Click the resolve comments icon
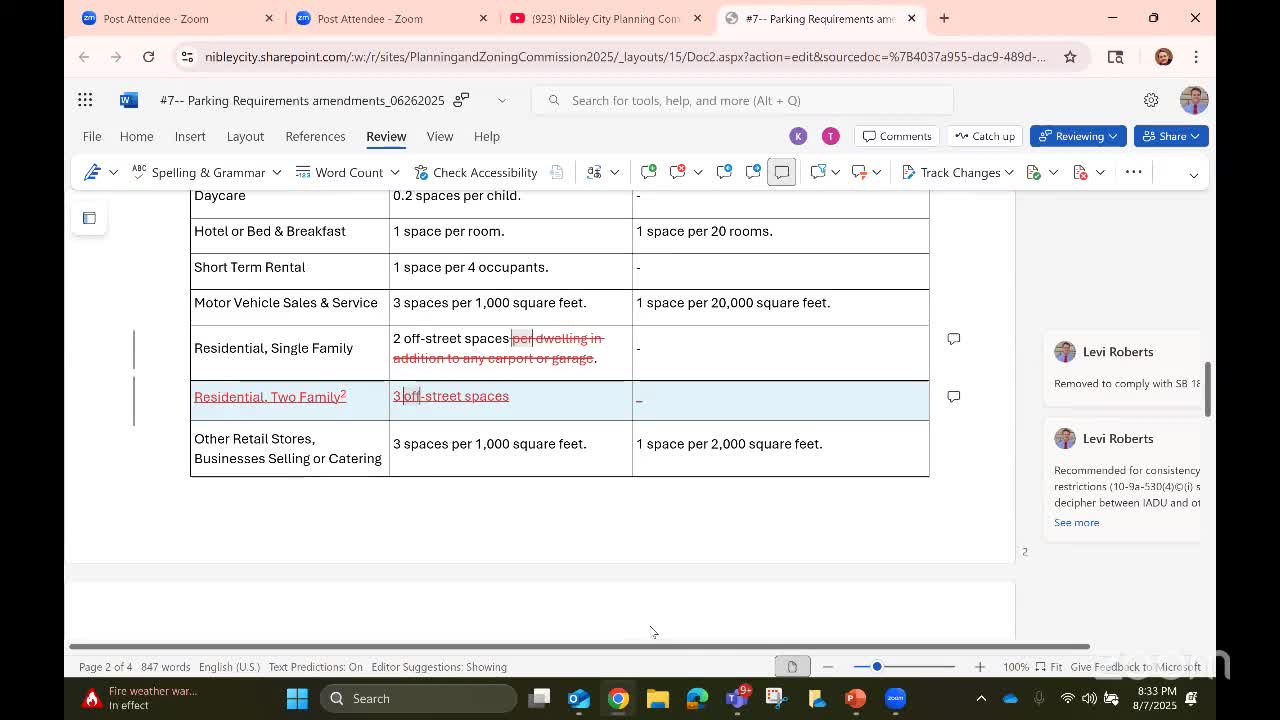Viewport: 1280px width, 720px height. coord(859,172)
